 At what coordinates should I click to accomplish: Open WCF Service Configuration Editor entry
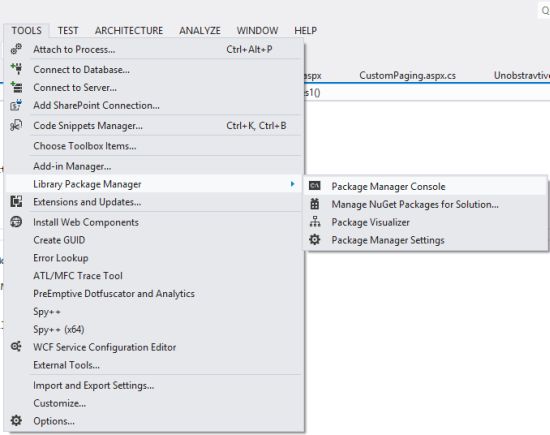pos(154,347)
